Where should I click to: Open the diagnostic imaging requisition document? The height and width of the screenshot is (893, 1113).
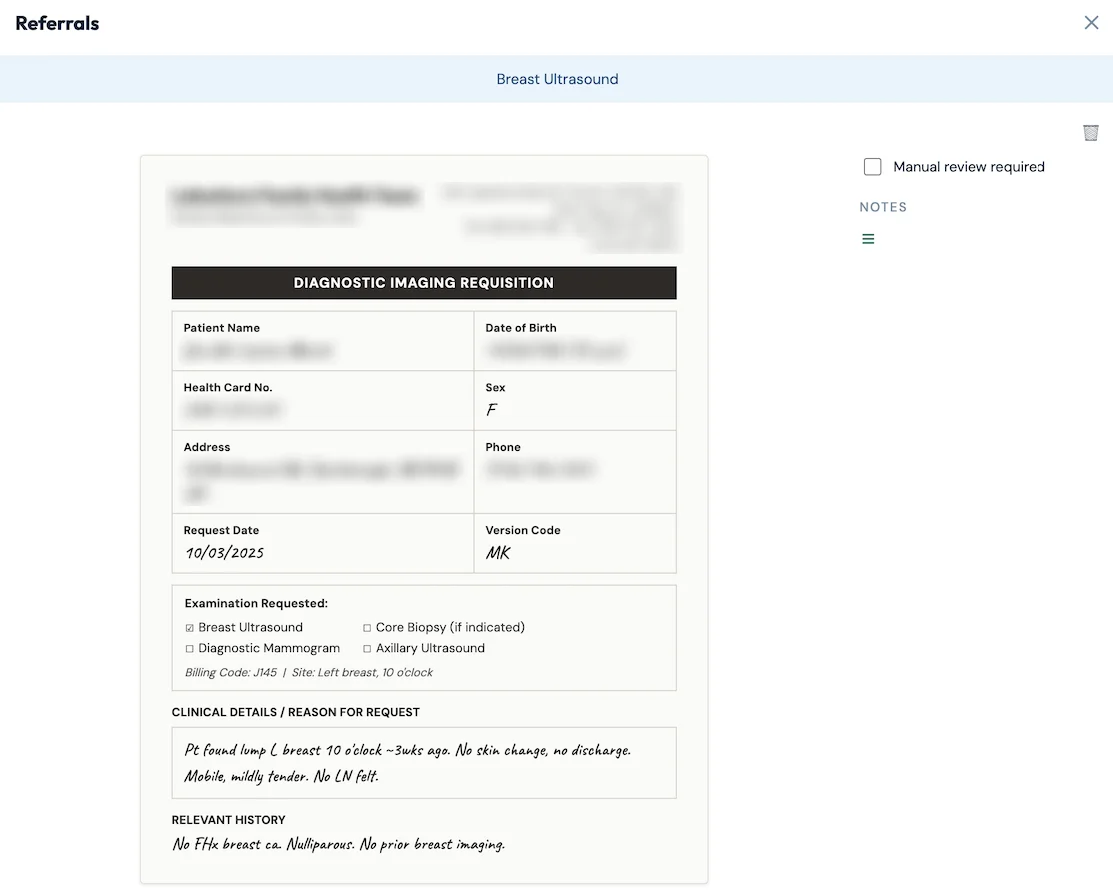(x=424, y=520)
